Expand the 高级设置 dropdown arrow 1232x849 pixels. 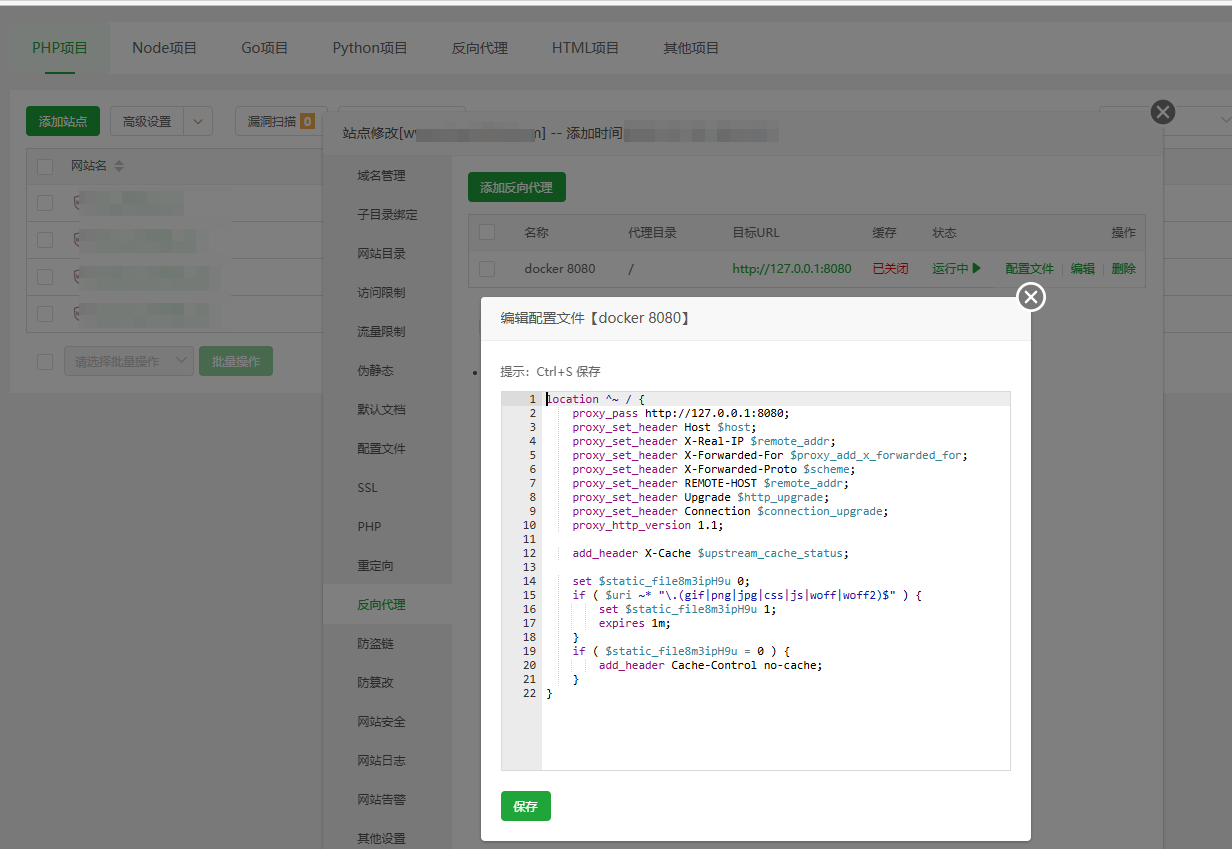pyautogui.click(x=198, y=122)
